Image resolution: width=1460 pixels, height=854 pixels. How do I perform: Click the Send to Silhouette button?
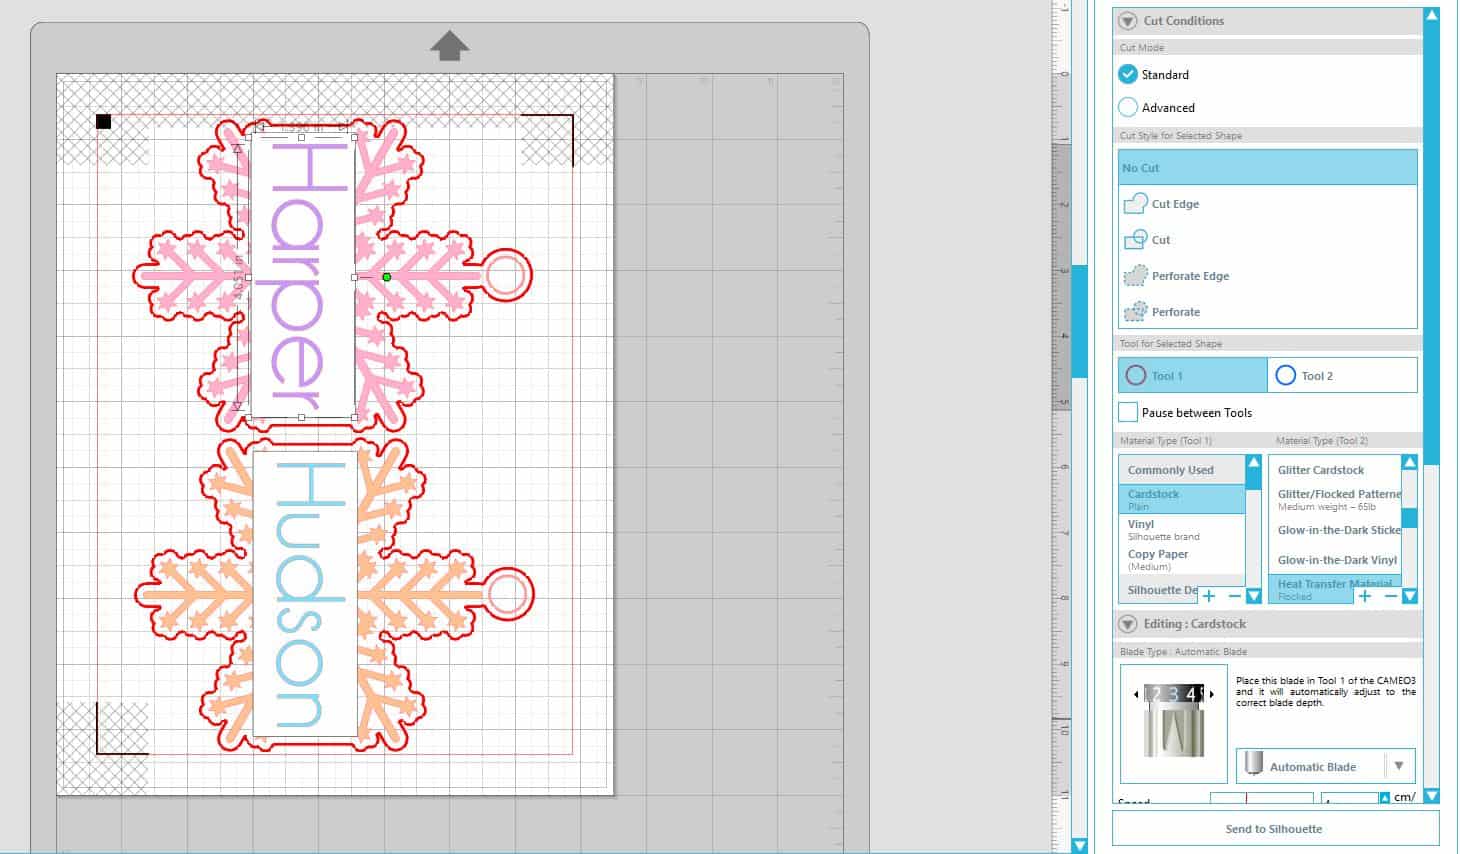coord(1274,828)
